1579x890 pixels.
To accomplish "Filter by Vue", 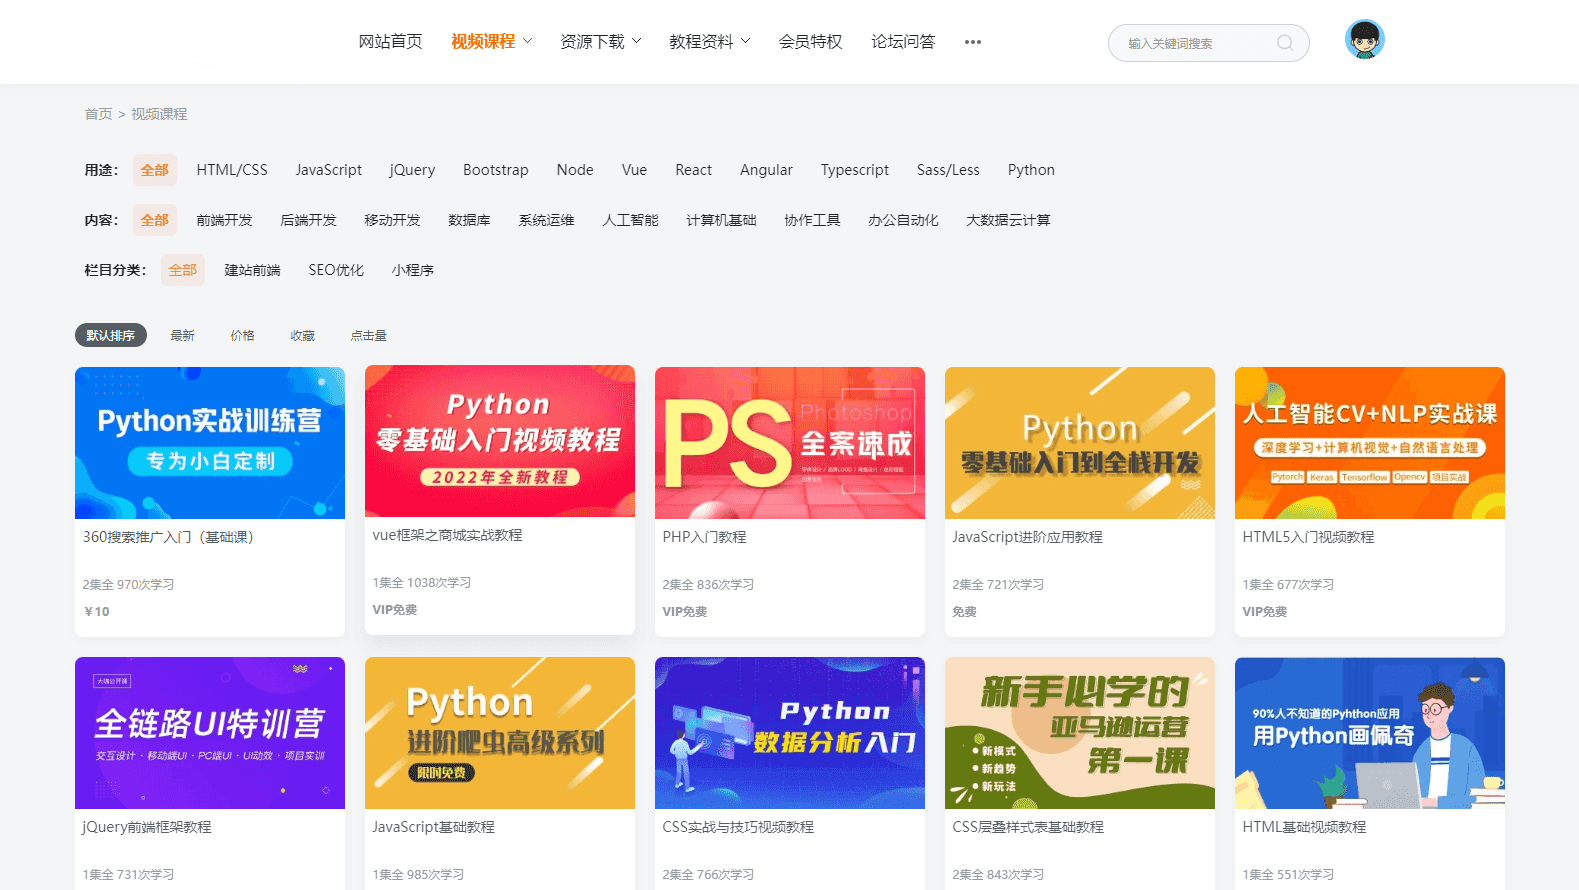I will tap(634, 170).
